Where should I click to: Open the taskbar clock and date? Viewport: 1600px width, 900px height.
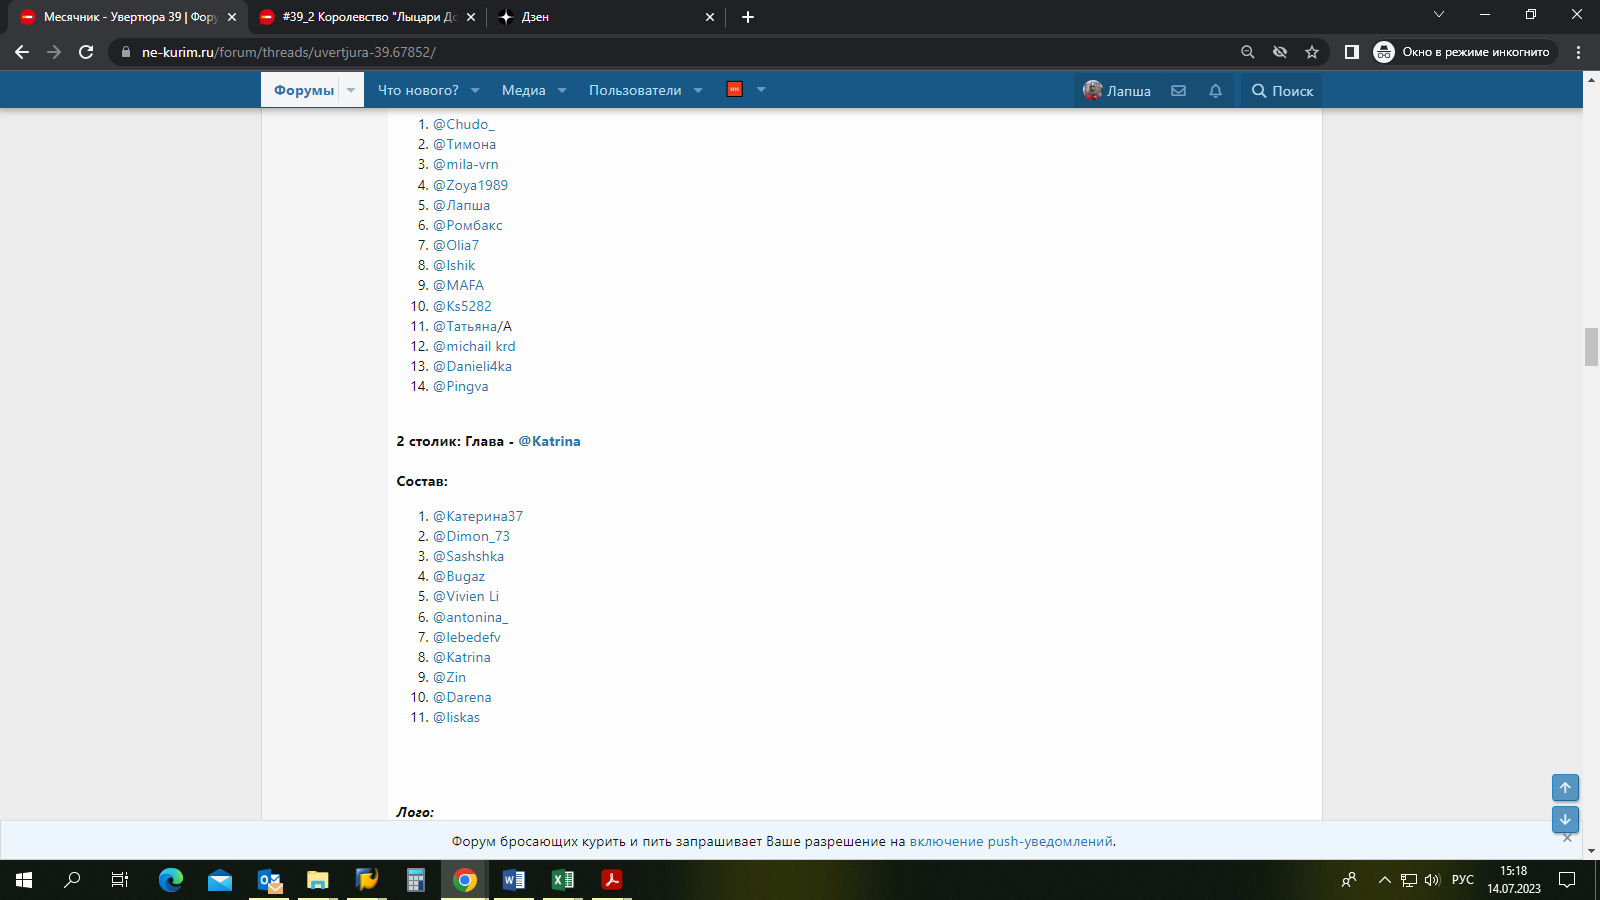1513,880
